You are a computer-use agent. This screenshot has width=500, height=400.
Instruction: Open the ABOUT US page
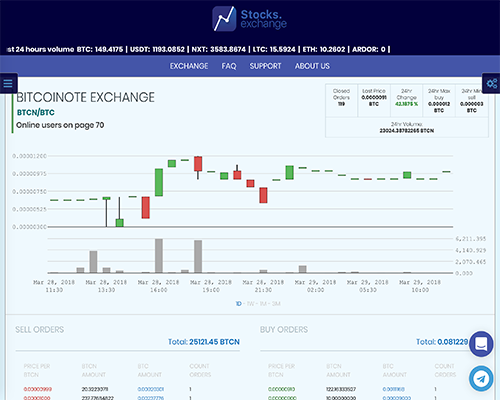click(x=312, y=66)
